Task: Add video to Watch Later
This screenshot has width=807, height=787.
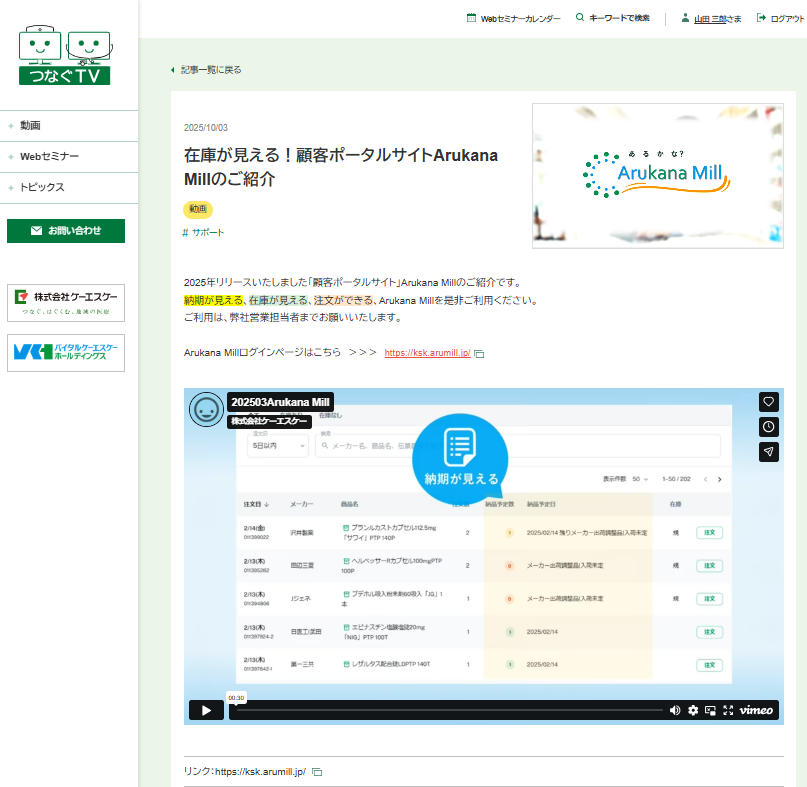Action: 768,426
